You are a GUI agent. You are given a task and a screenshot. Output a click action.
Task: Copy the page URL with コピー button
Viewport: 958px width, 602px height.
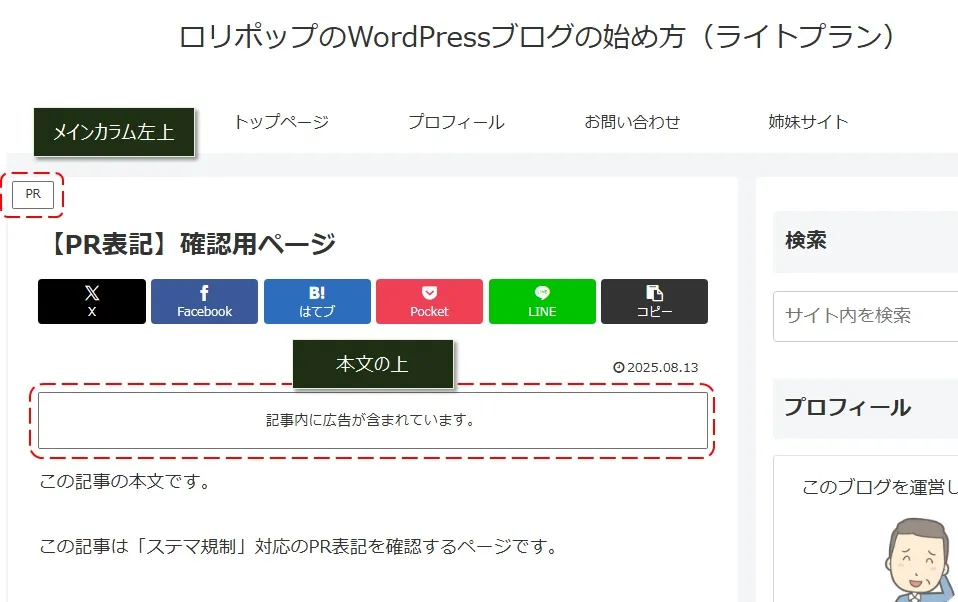click(654, 301)
